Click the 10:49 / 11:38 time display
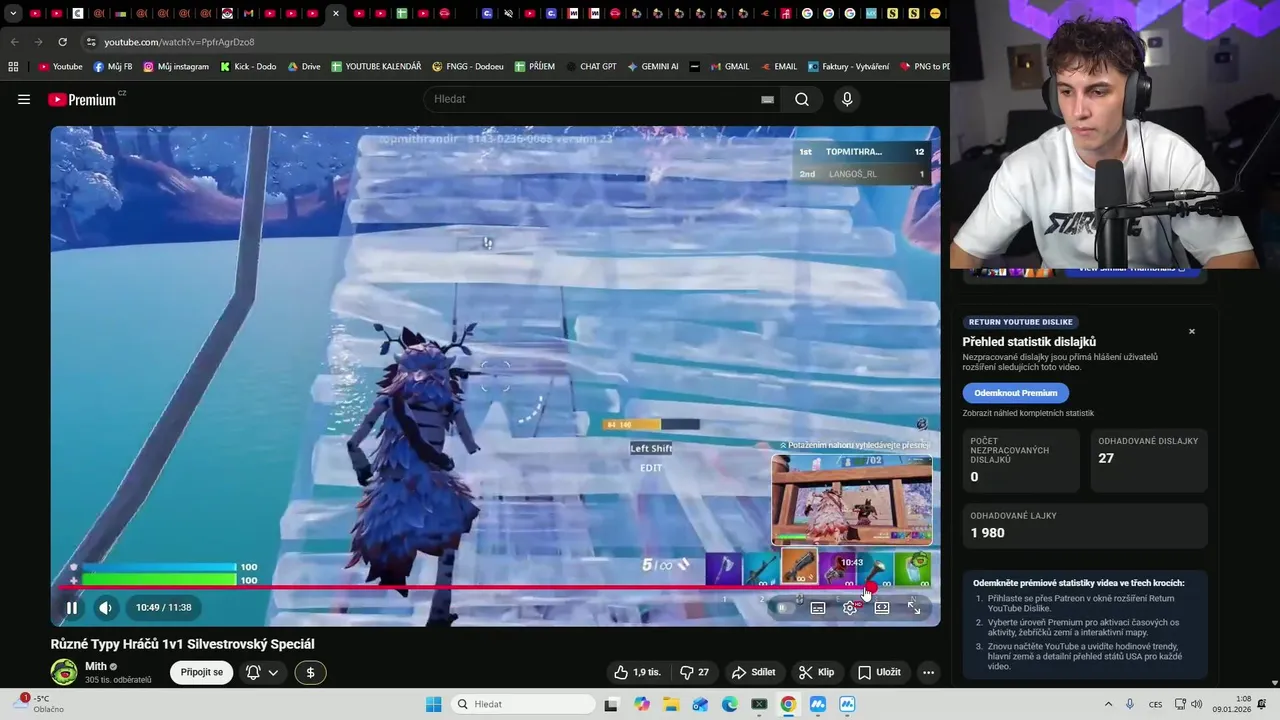The image size is (1280, 720). (163, 607)
